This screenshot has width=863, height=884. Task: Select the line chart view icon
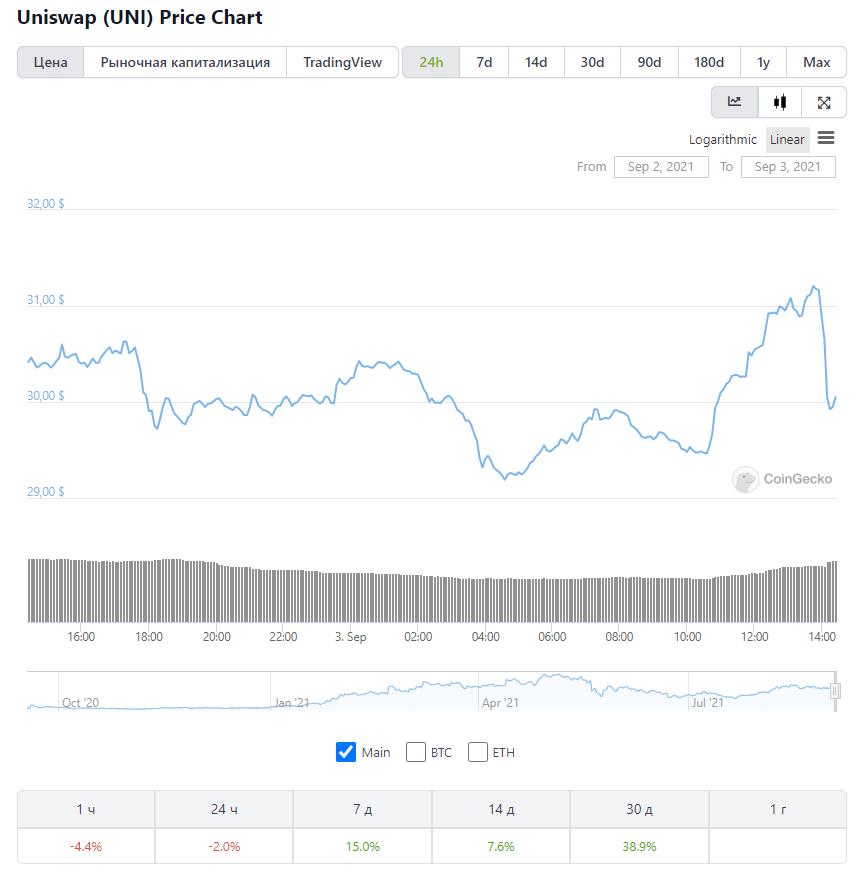(734, 102)
